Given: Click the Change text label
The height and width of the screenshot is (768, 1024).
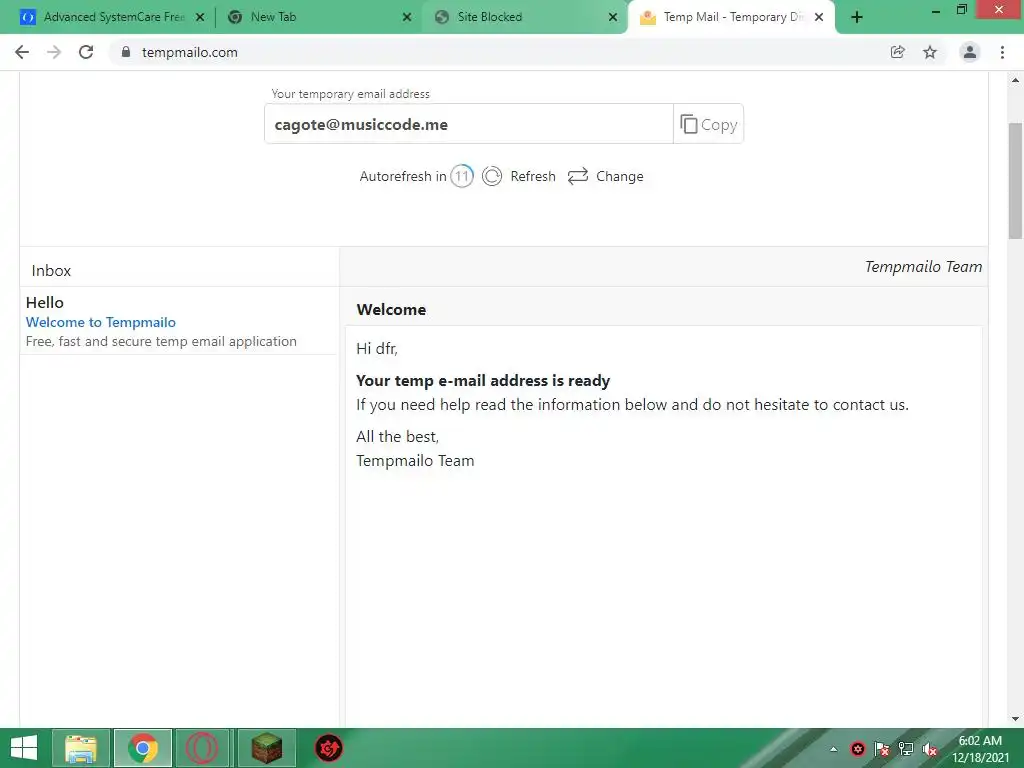Looking at the screenshot, I should (620, 176).
